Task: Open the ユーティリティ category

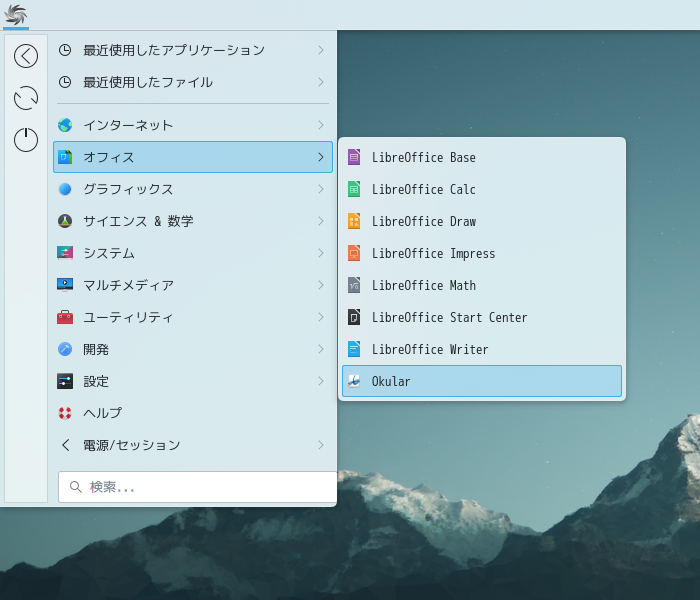Action: [193, 317]
